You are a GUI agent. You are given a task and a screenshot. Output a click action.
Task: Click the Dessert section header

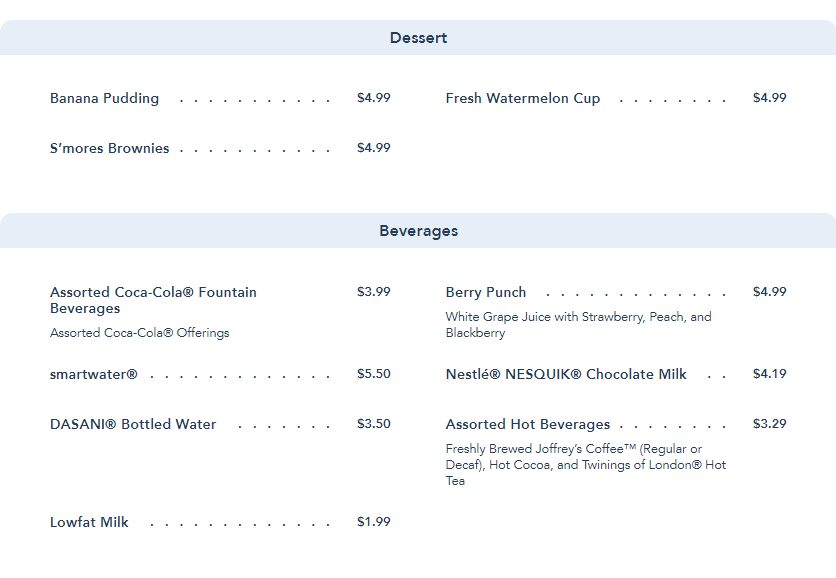click(418, 38)
